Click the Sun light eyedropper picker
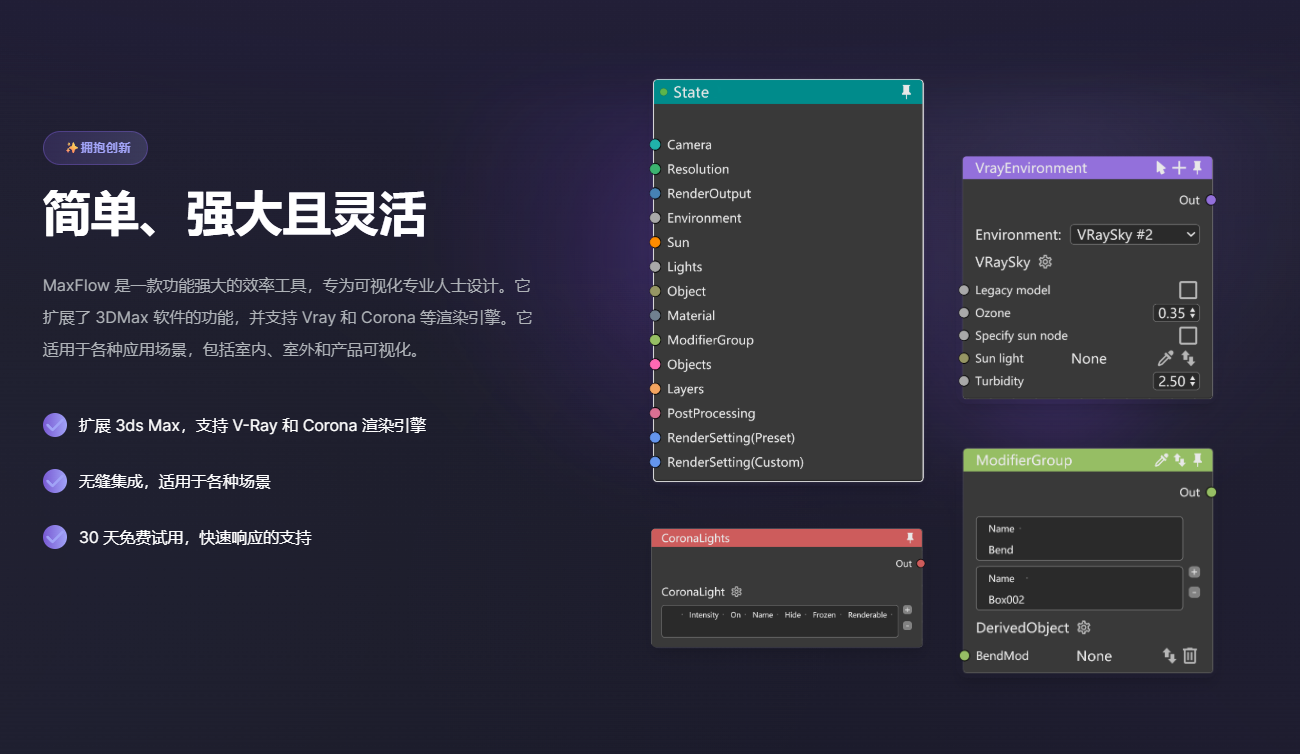The height and width of the screenshot is (754, 1300). click(x=1164, y=357)
